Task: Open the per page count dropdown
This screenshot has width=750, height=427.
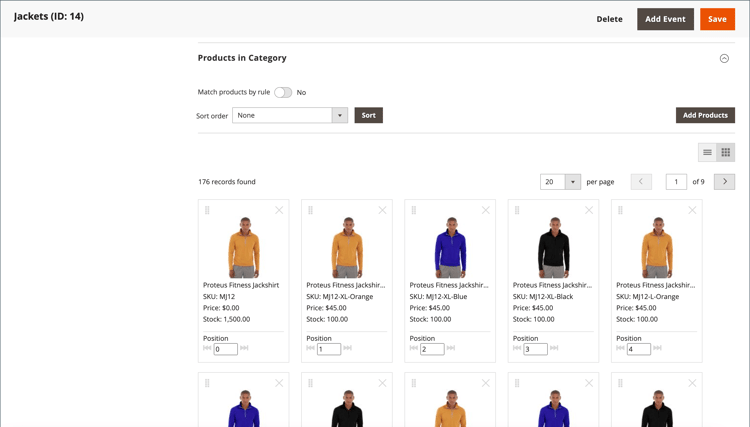Action: click(561, 182)
